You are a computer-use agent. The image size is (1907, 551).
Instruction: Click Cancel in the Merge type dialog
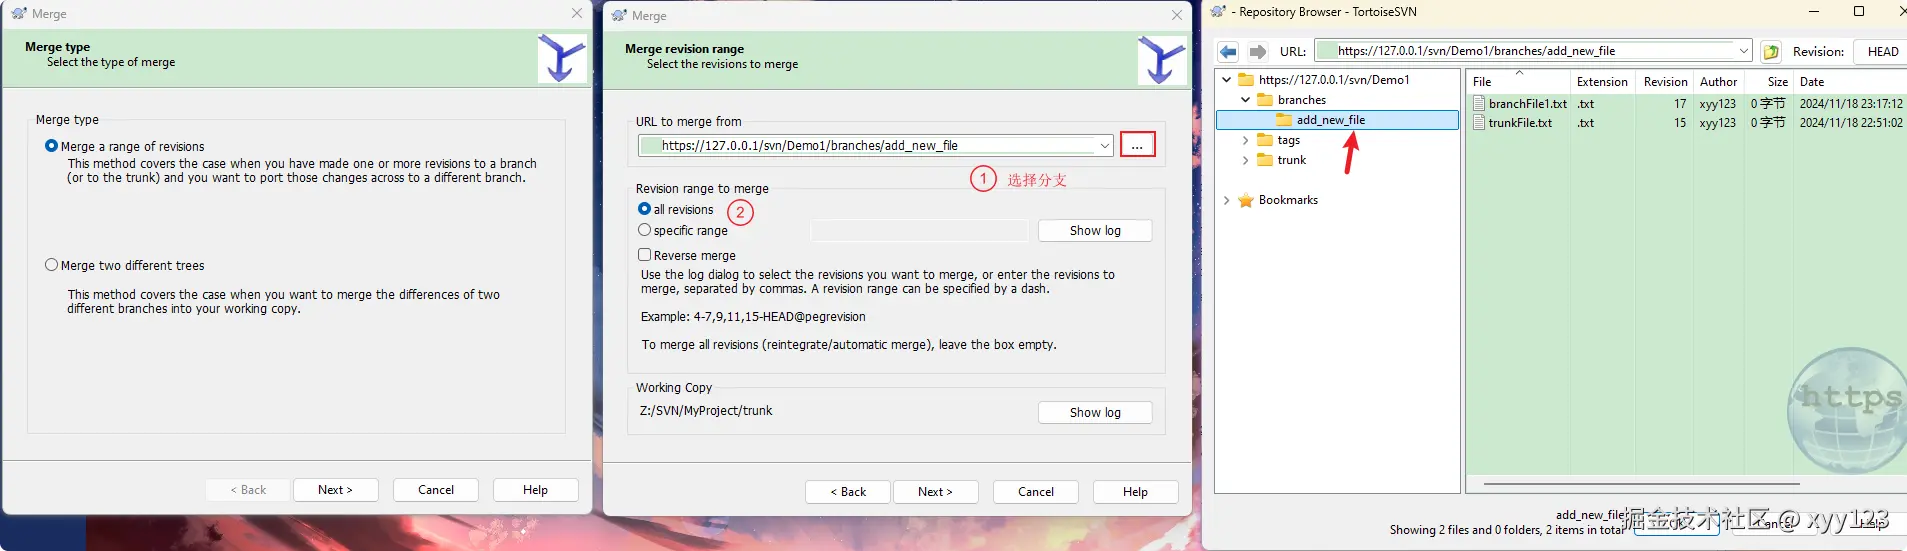[x=436, y=490]
